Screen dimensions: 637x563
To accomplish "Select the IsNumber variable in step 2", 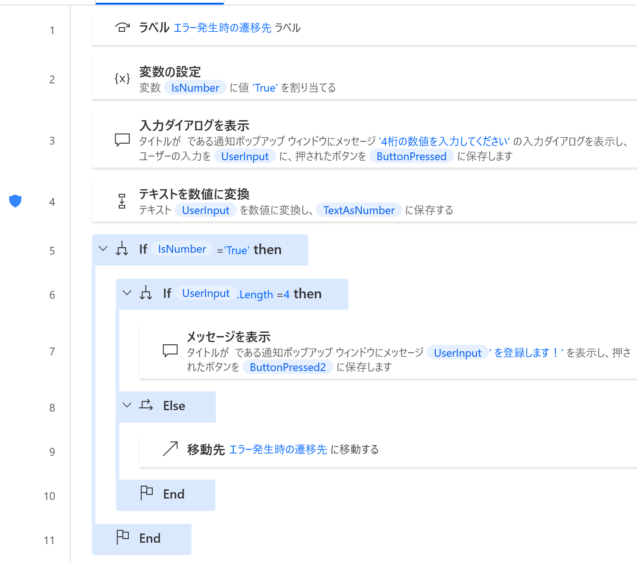I will click(195, 88).
